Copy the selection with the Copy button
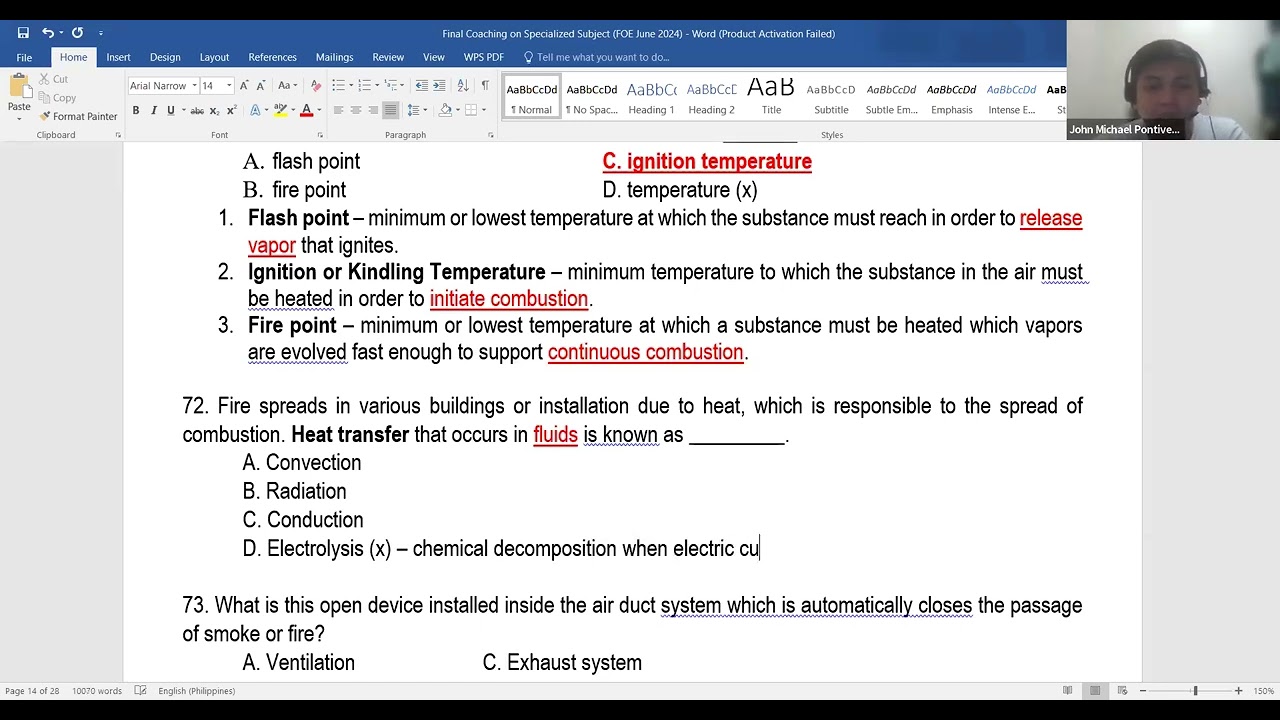Image resolution: width=1280 pixels, height=720 pixels. point(57,98)
